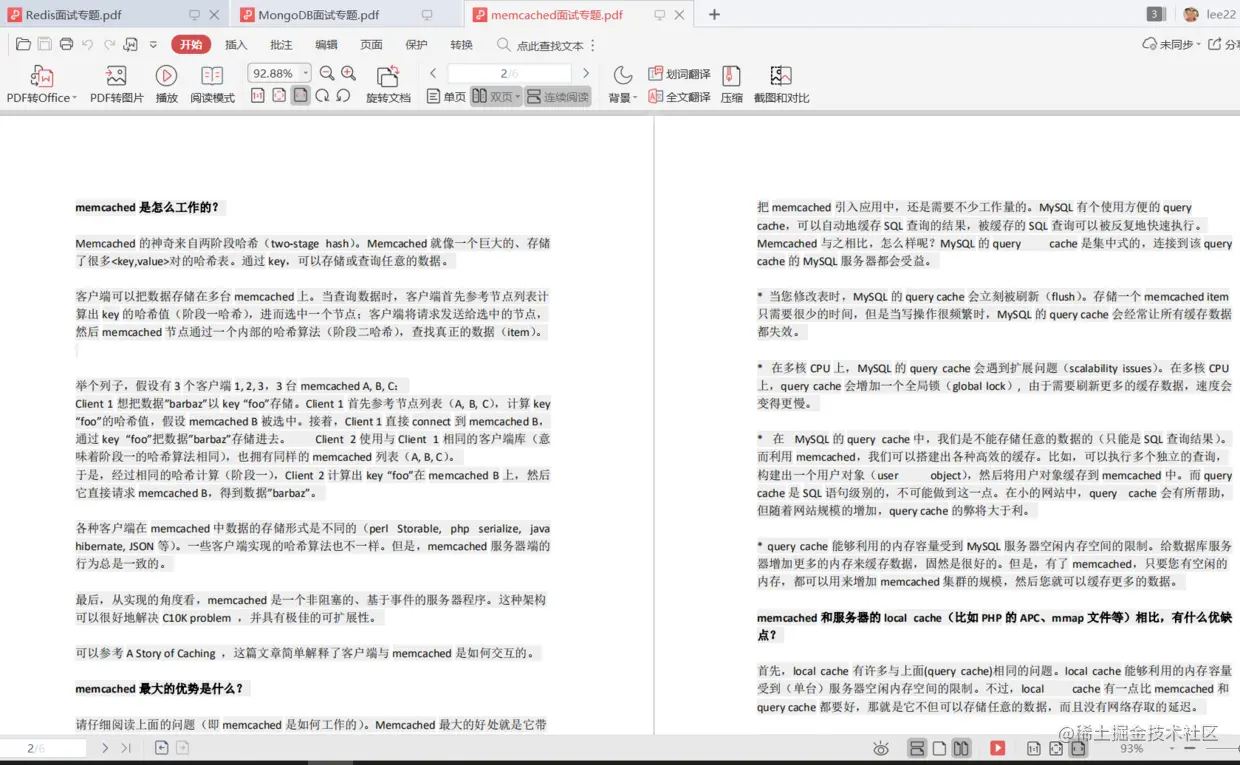Toggle 单页 single page view
The width and height of the screenshot is (1240, 765).
(x=446, y=97)
